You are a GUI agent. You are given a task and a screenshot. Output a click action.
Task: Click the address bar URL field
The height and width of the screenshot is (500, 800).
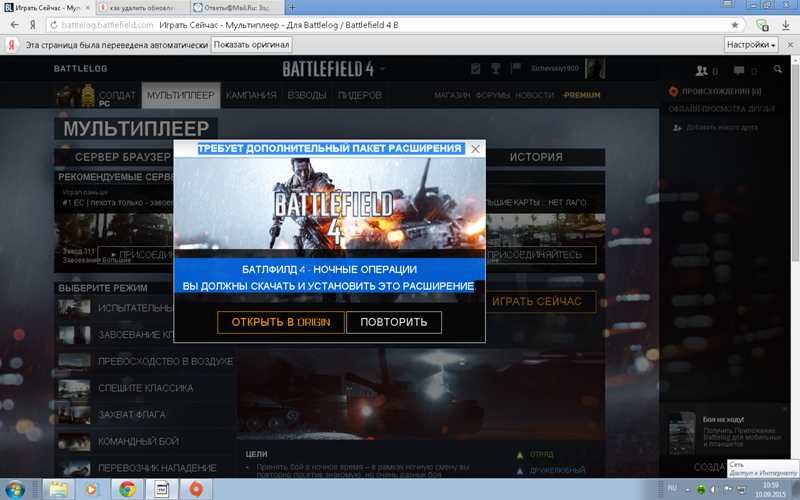(393, 25)
